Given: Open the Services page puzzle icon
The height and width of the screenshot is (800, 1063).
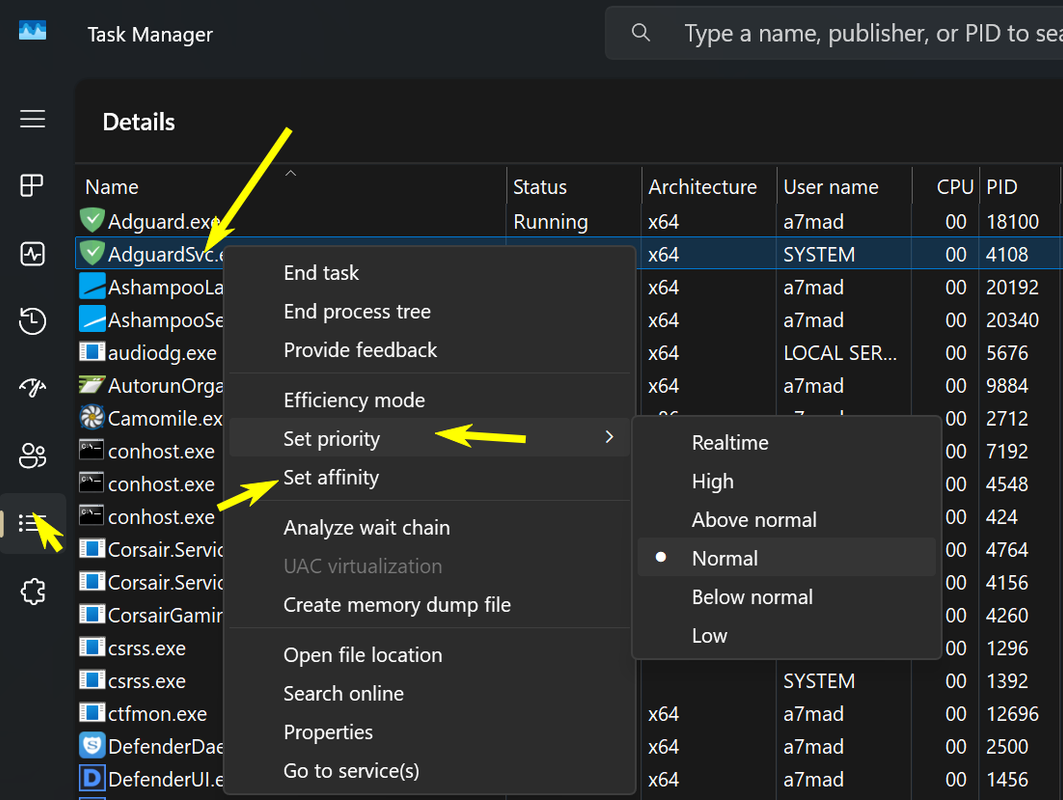Looking at the screenshot, I should pos(33,591).
